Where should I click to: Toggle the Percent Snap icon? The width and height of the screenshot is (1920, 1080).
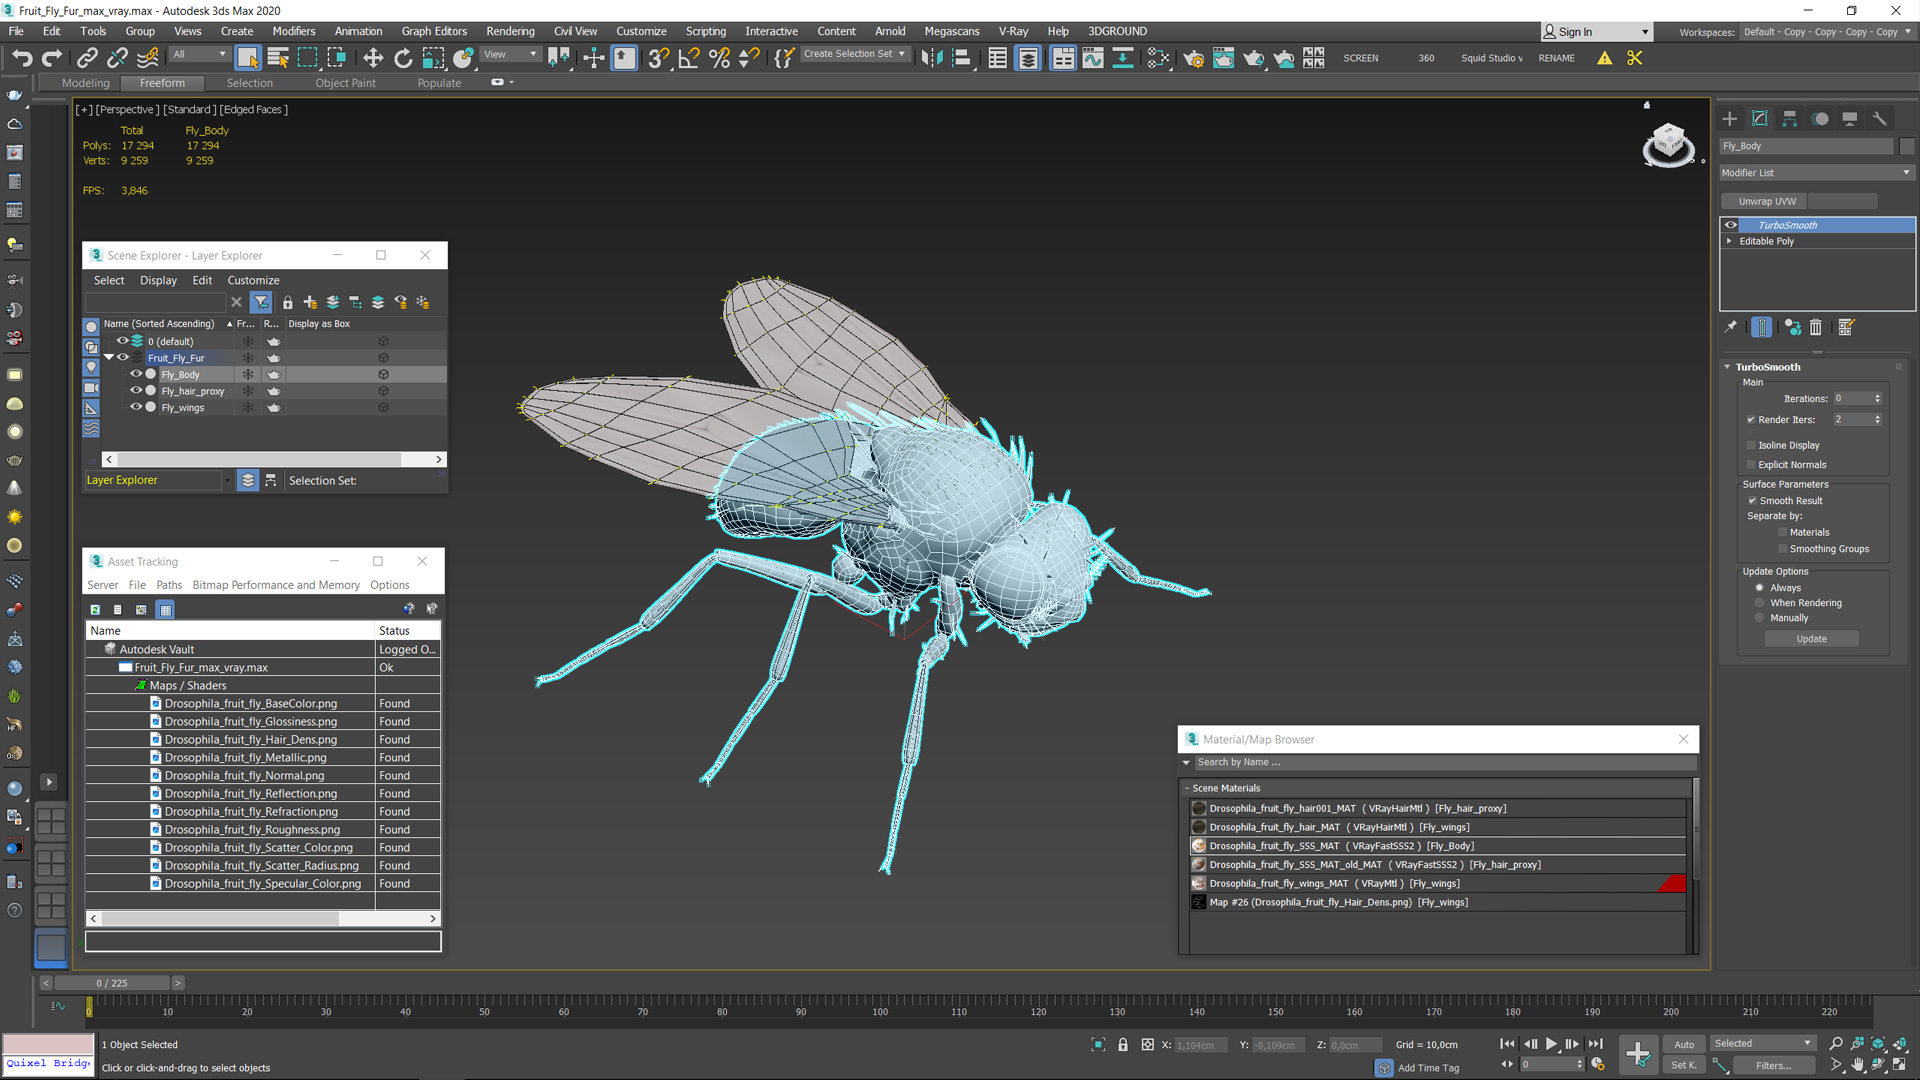pos(719,58)
